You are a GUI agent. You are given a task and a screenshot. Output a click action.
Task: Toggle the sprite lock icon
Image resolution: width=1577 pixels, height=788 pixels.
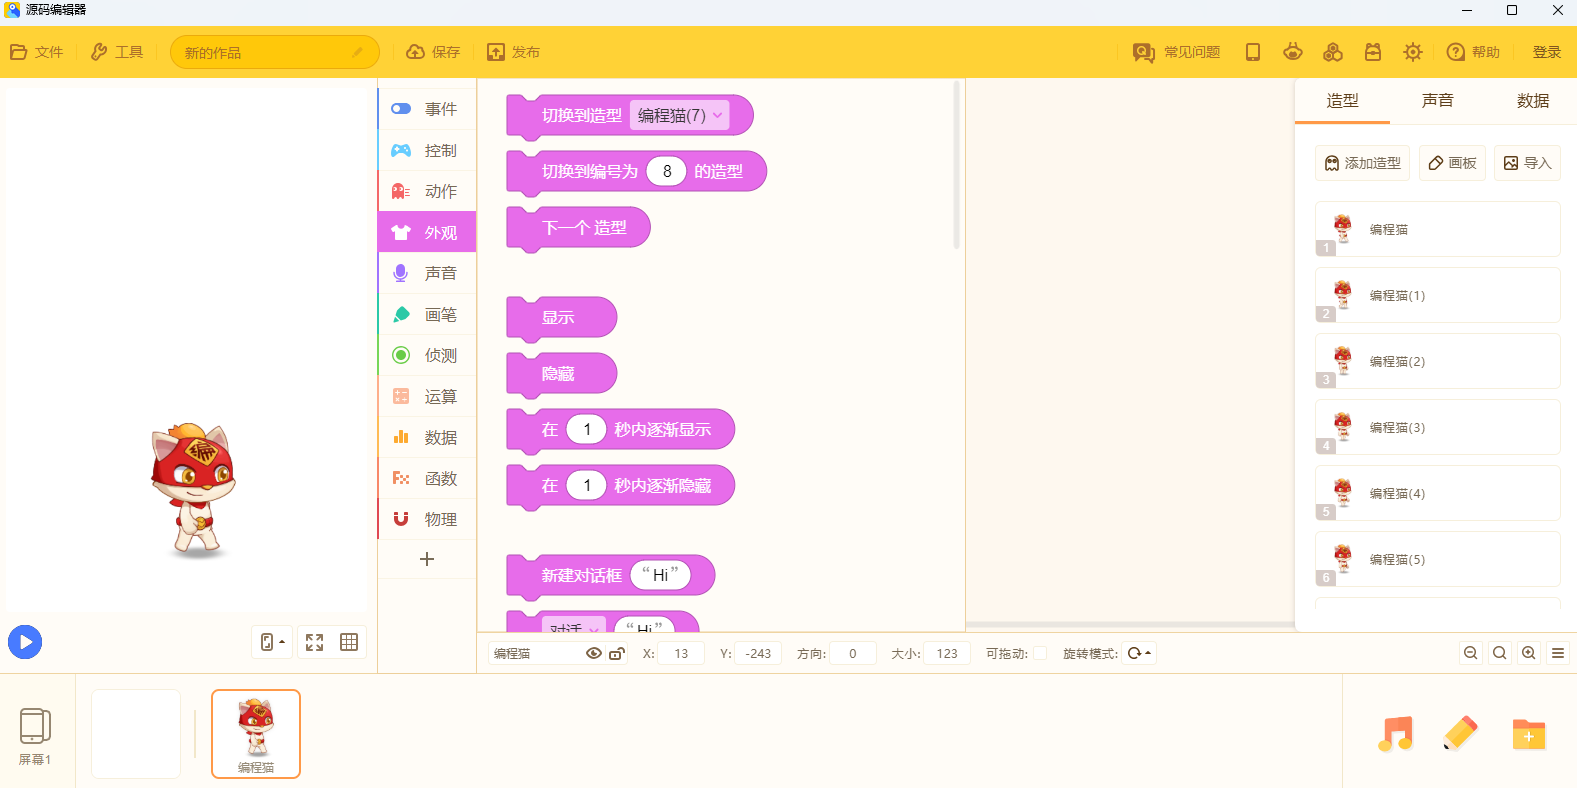(x=617, y=653)
